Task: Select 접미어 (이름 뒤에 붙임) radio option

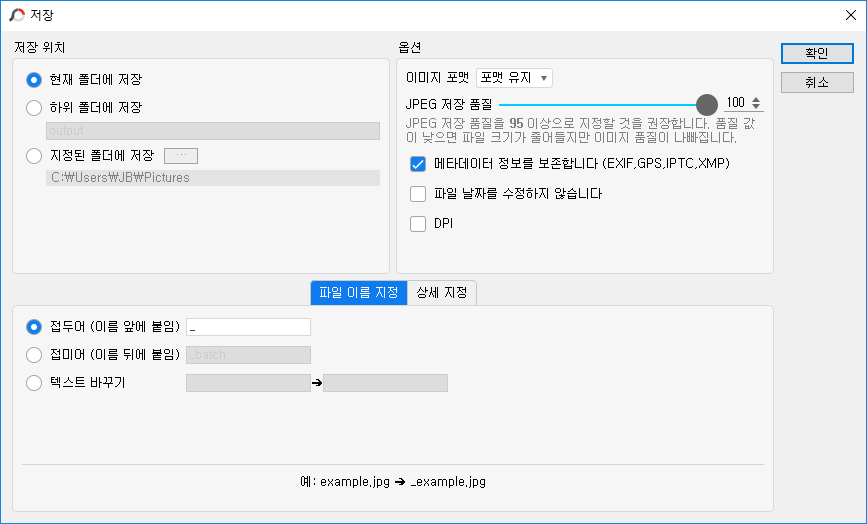Action: (x=34, y=355)
